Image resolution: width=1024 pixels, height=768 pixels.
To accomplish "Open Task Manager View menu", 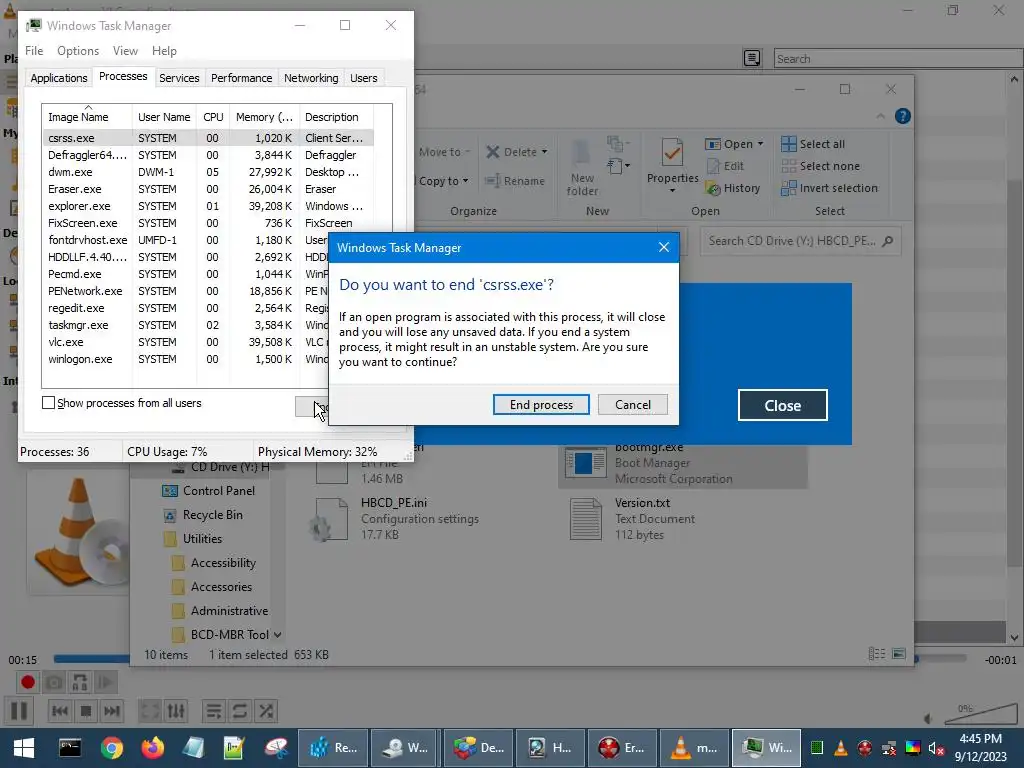I will coord(125,50).
